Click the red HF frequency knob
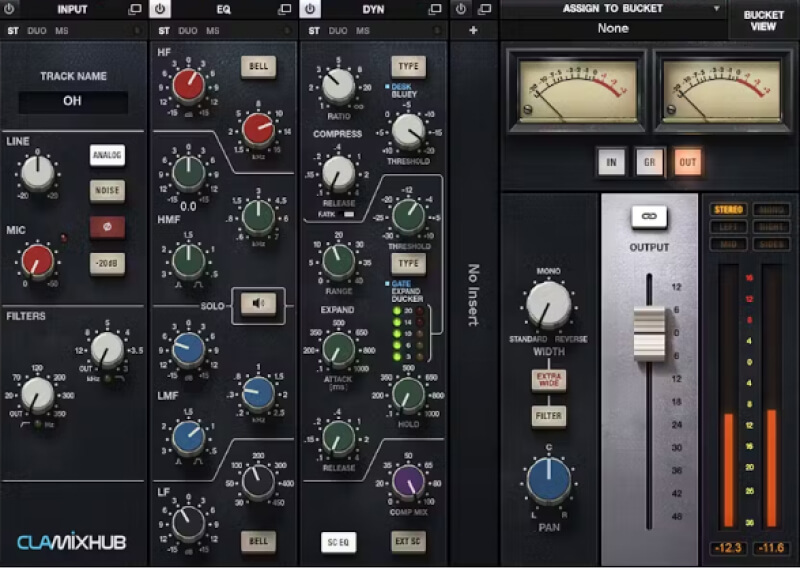This screenshot has width=800, height=568. click(x=258, y=129)
